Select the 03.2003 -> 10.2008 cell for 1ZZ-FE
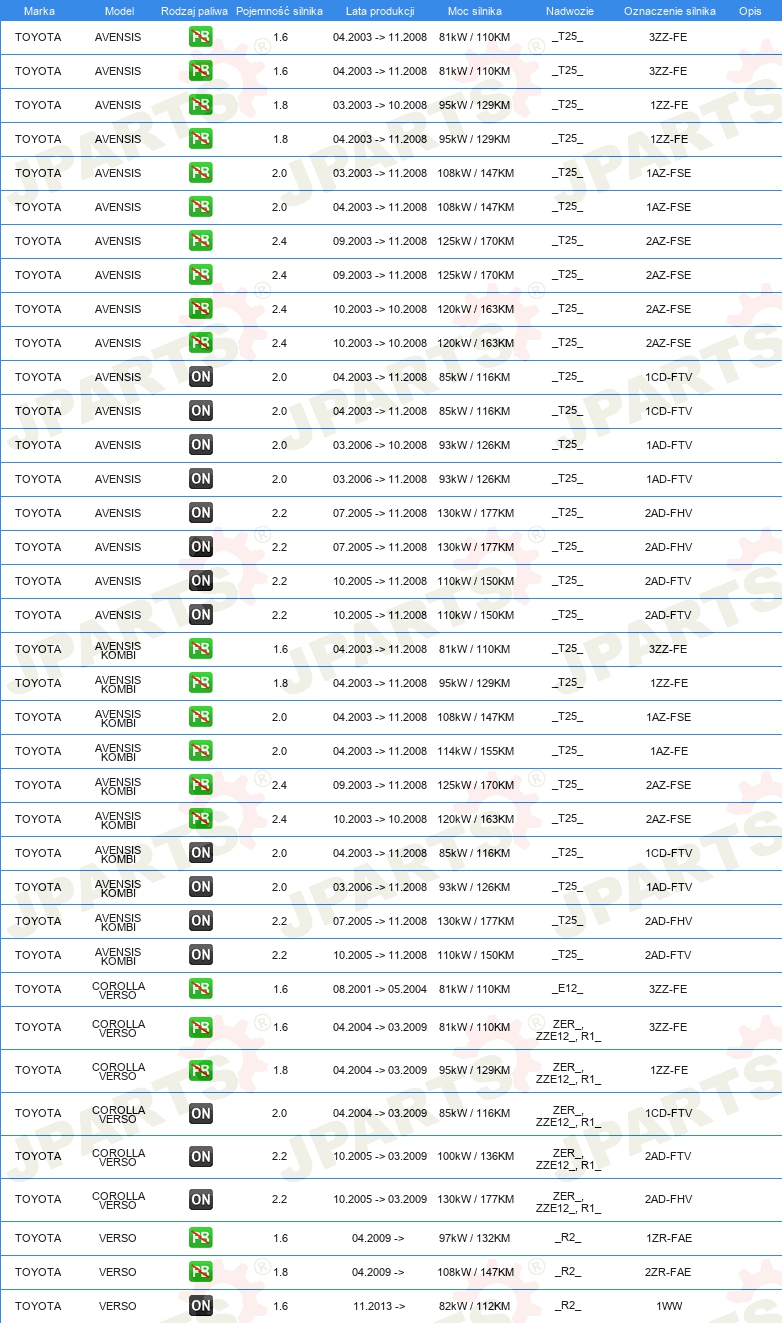782x1323 pixels. point(380,105)
